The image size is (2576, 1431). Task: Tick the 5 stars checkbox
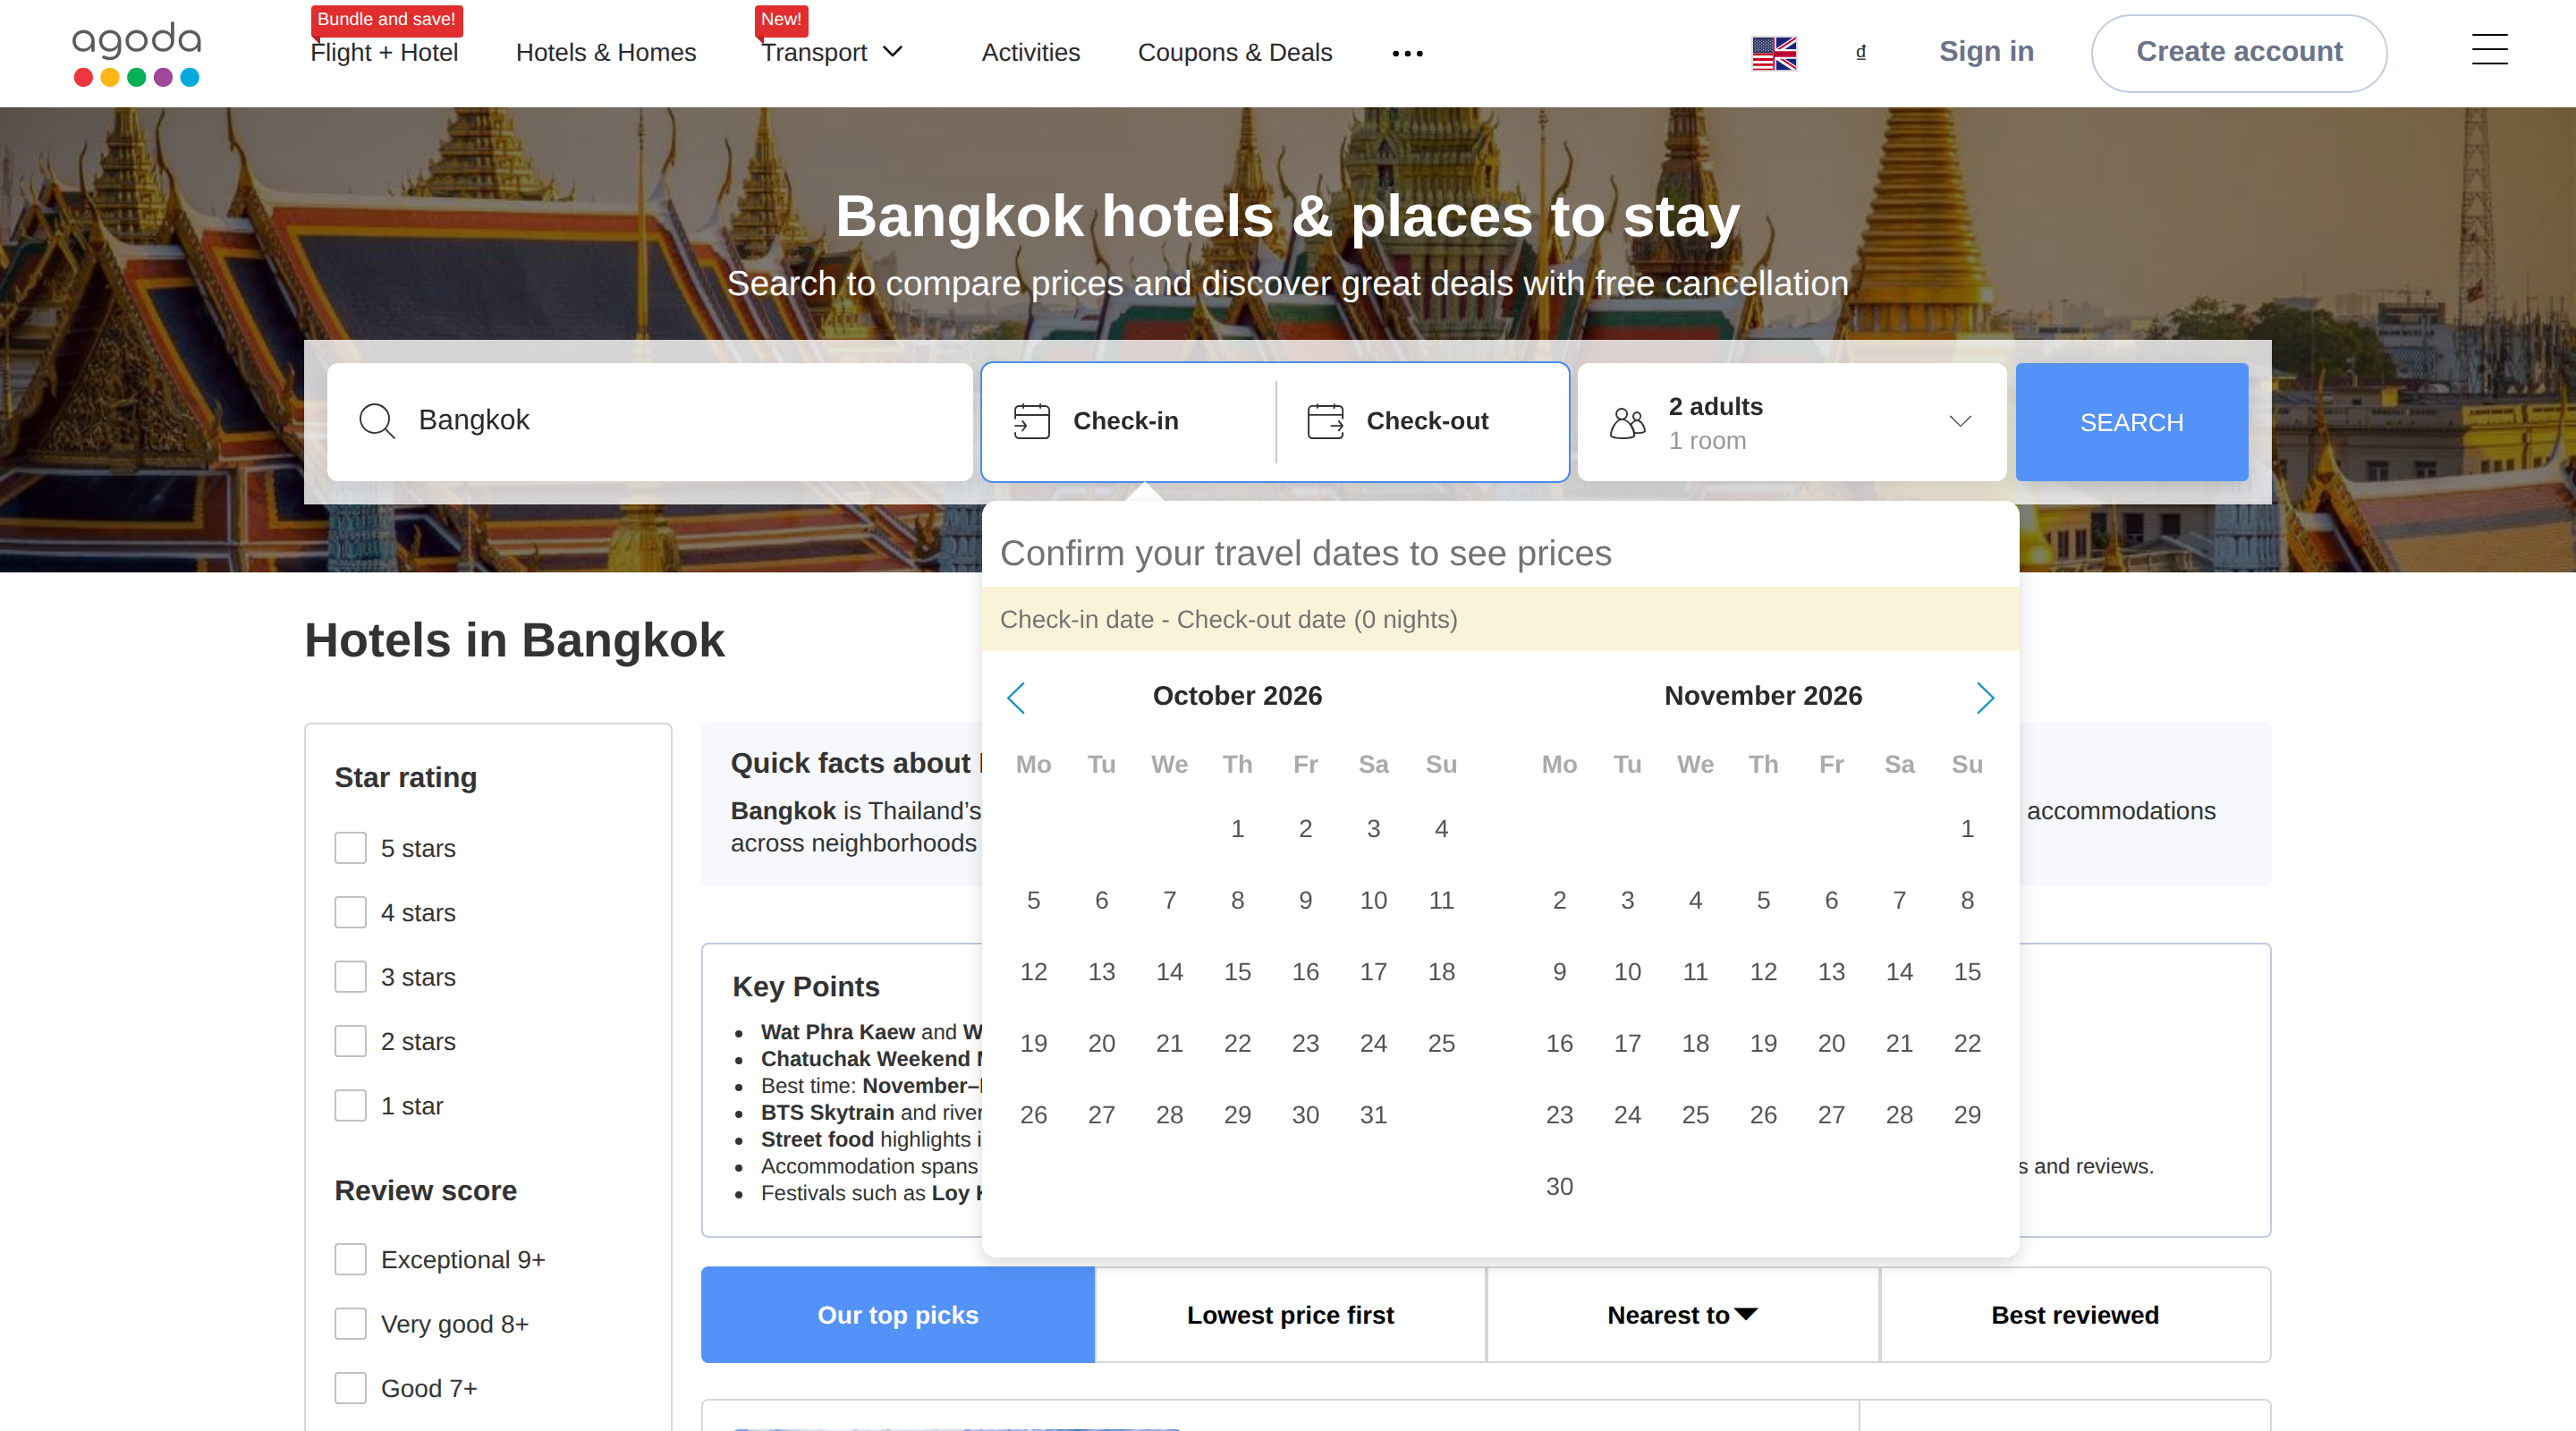[350, 848]
